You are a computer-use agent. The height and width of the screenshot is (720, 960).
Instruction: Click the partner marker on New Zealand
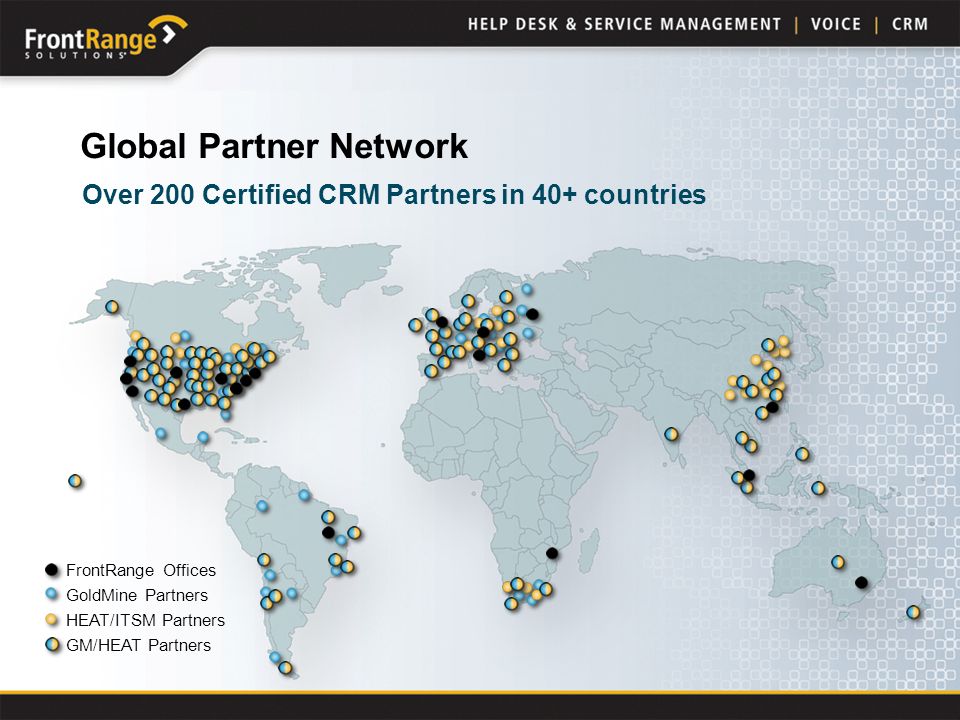[x=913, y=612]
